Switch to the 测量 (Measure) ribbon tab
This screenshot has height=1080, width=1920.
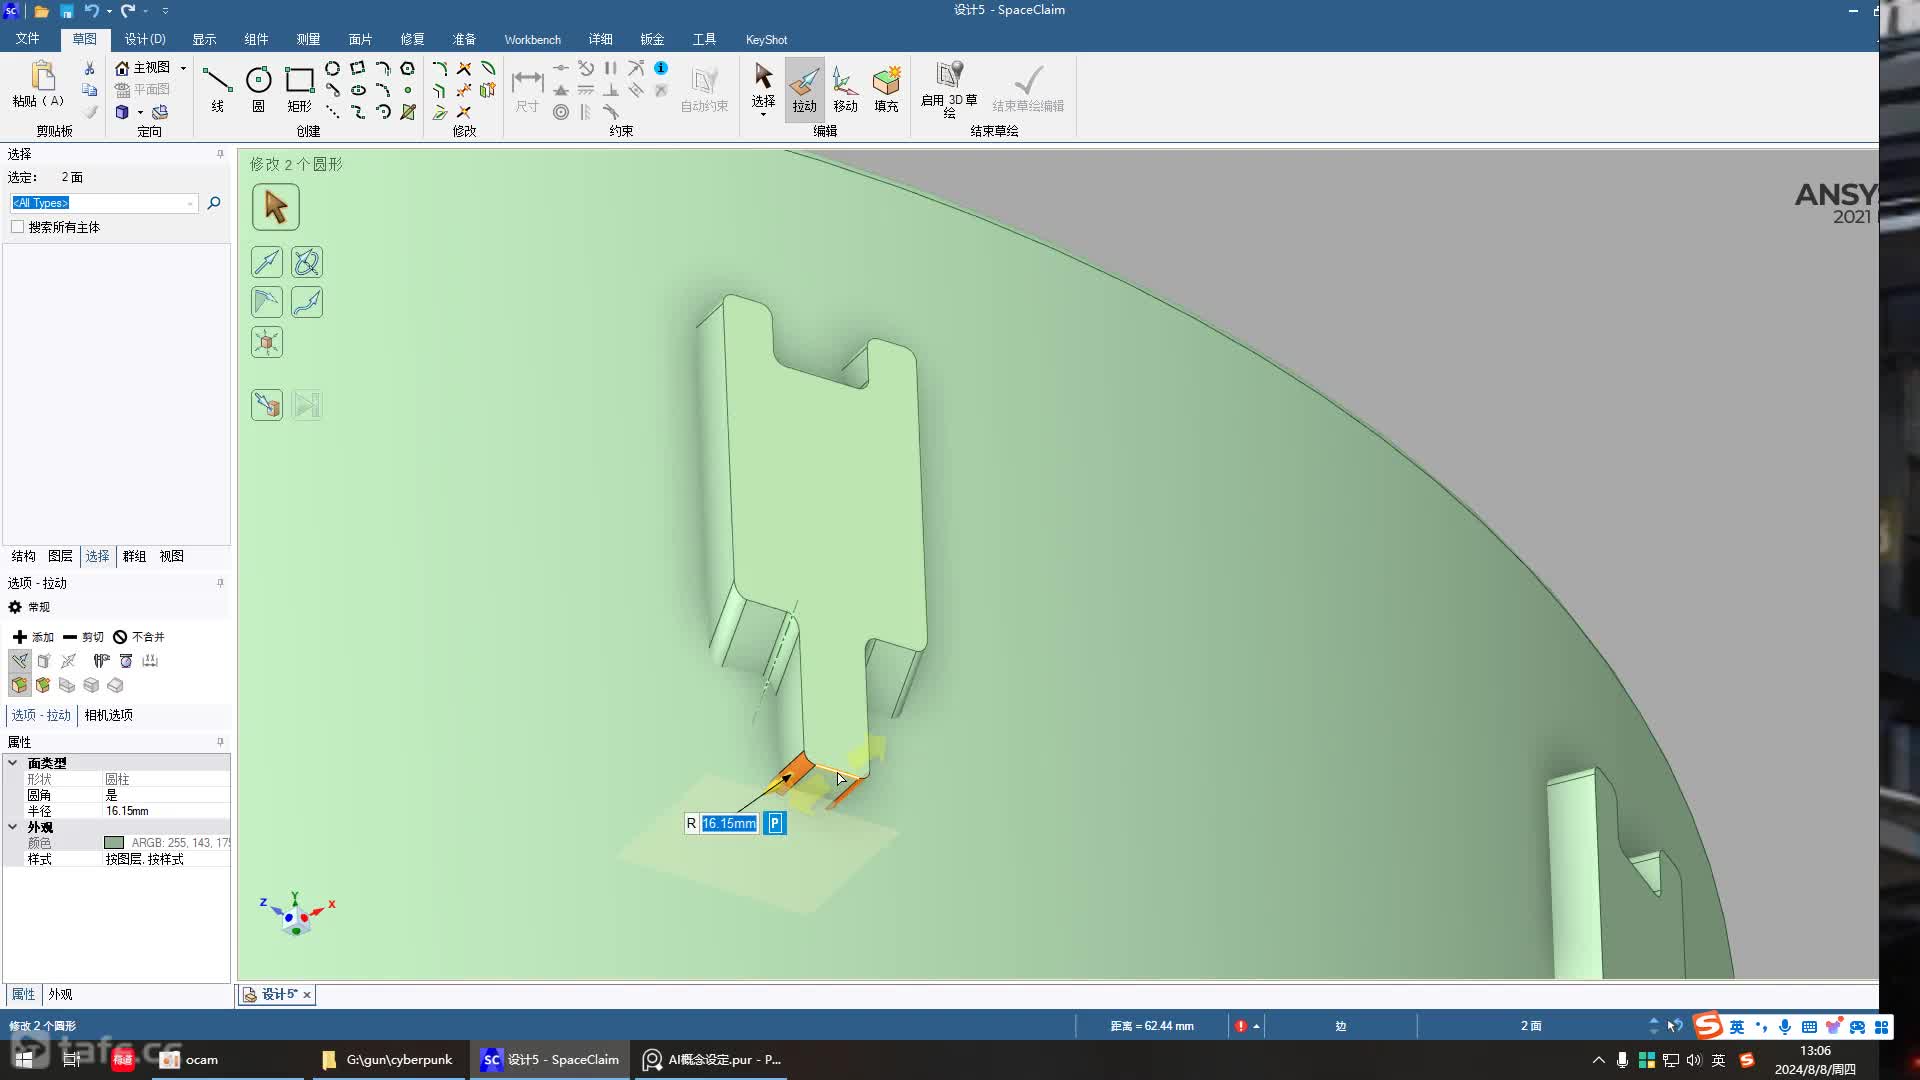[308, 39]
